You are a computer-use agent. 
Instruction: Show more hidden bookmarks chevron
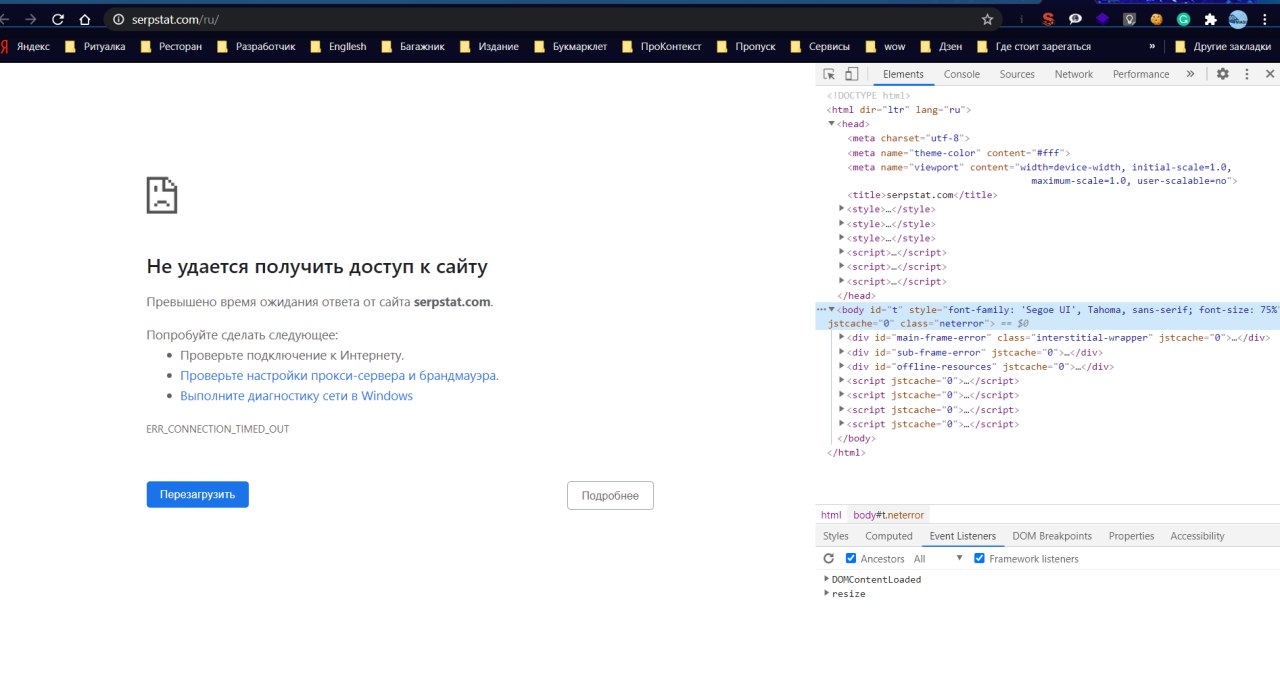click(1153, 46)
